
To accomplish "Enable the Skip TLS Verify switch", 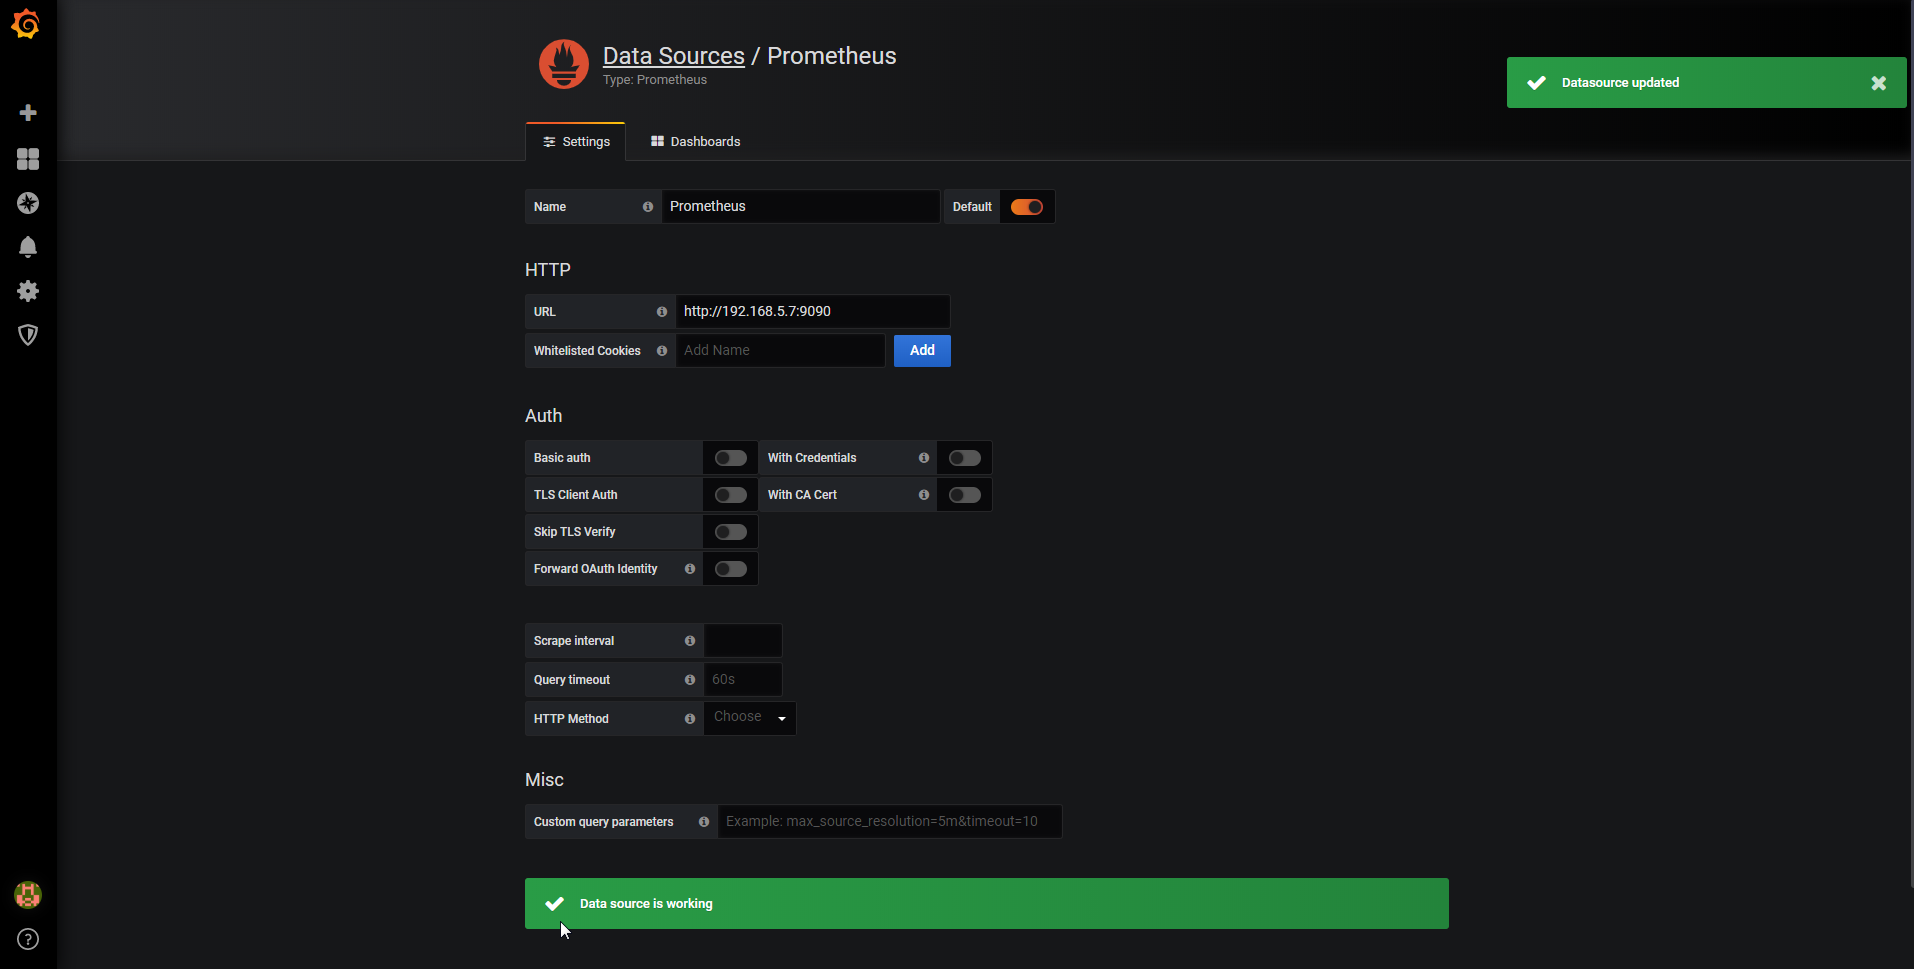I will (x=731, y=532).
